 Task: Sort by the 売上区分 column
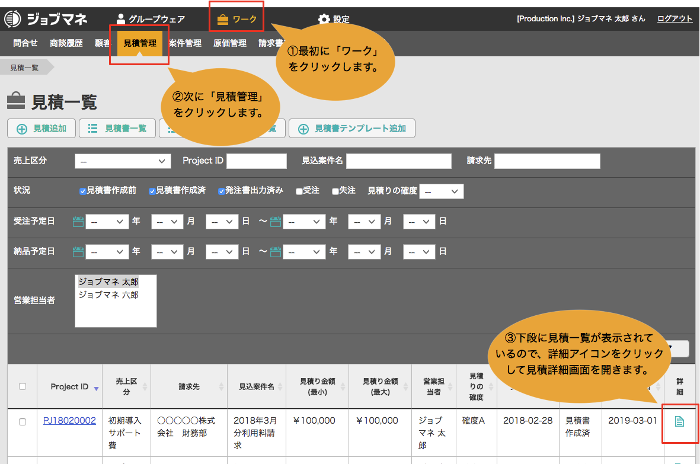(127, 386)
